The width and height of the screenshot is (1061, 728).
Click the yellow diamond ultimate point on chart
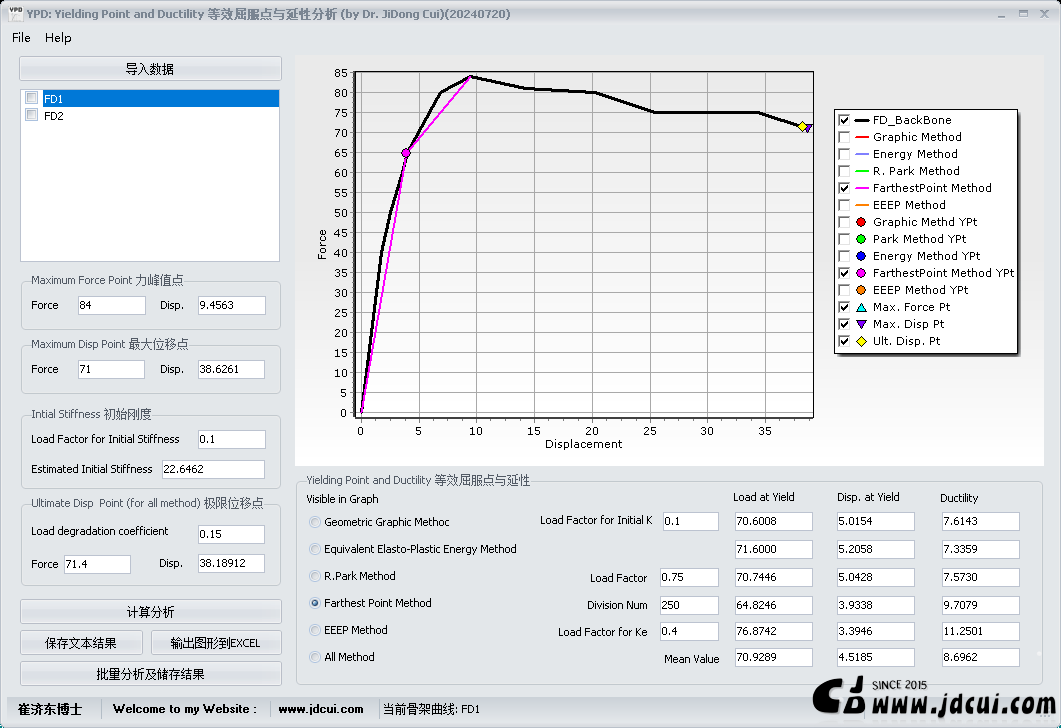802,127
